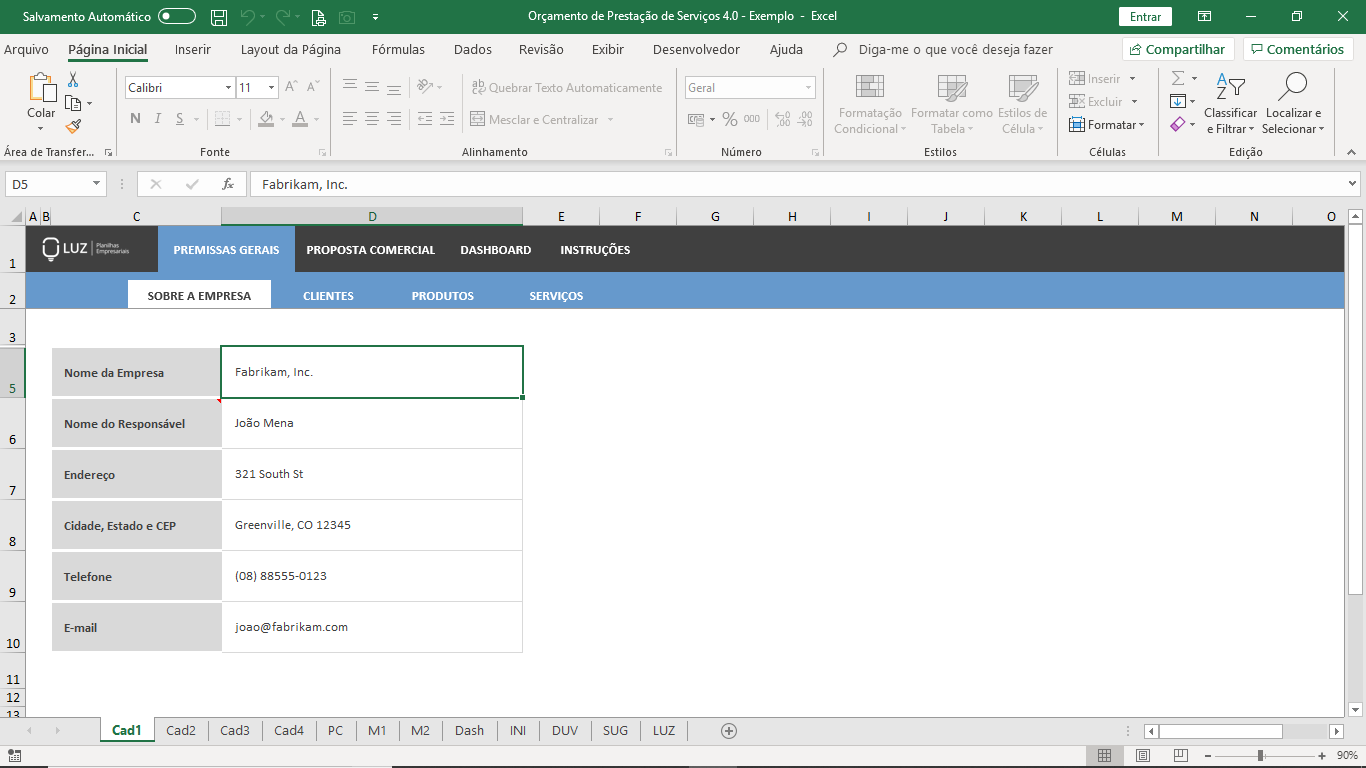Viewport: 1366px width, 768px height.
Task: Switch to the Inserir ribbon tab
Action: point(193,49)
